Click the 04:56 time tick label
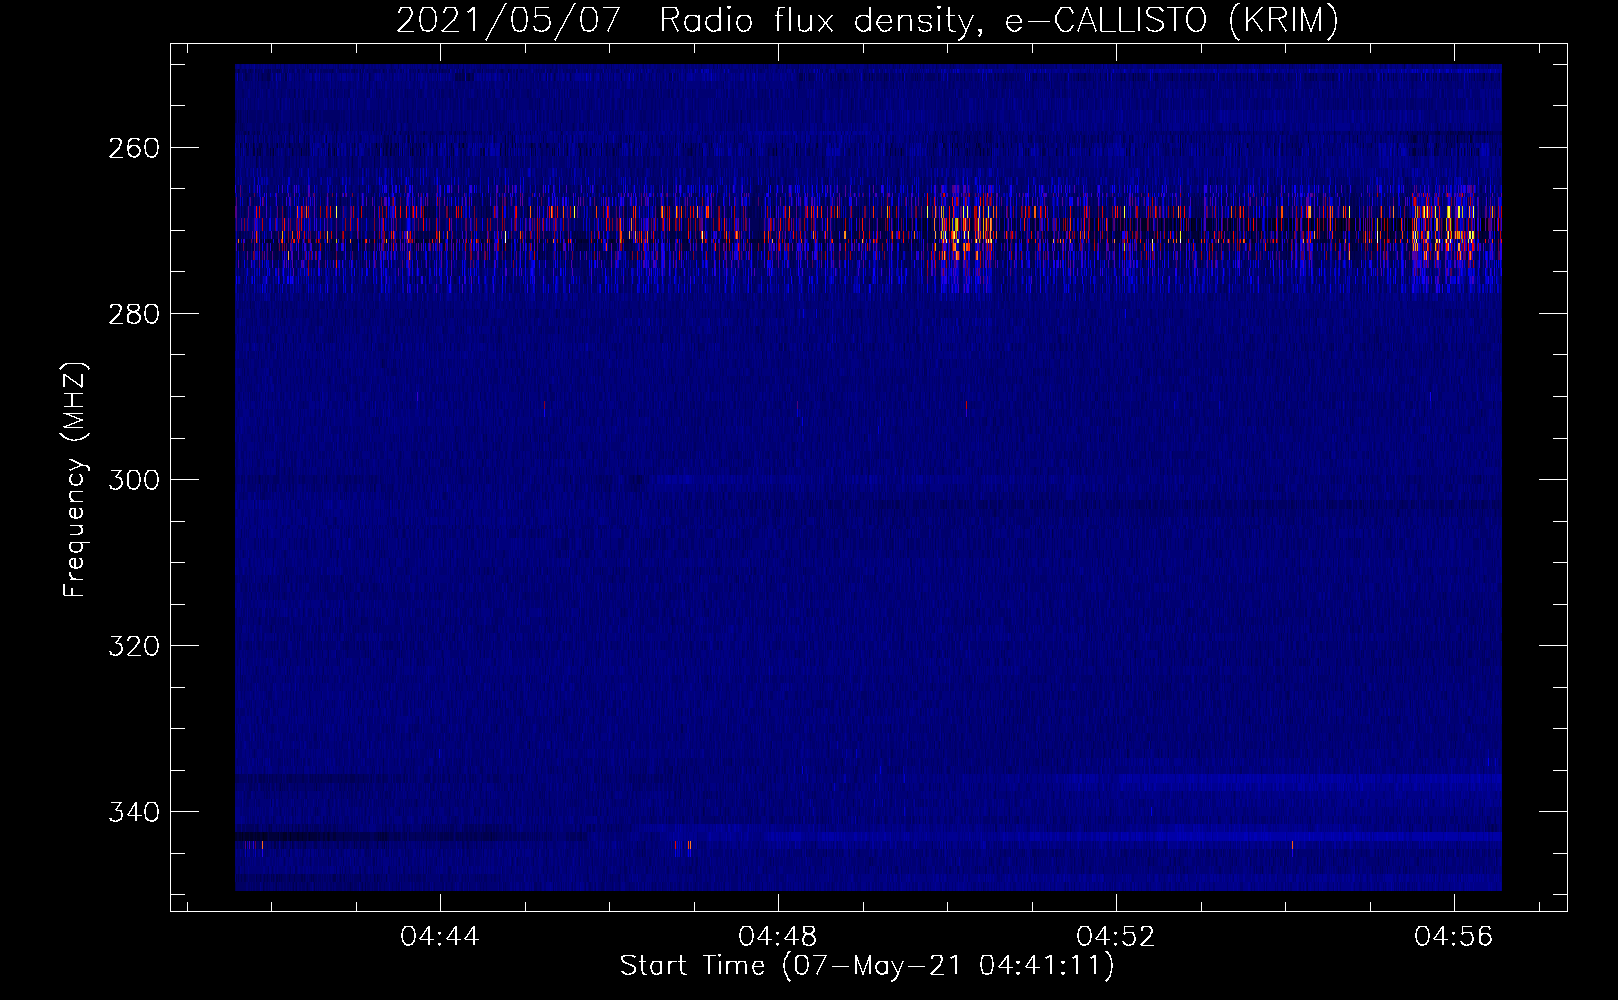This screenshot has height=1000, width=1618. coord(1454,936)
